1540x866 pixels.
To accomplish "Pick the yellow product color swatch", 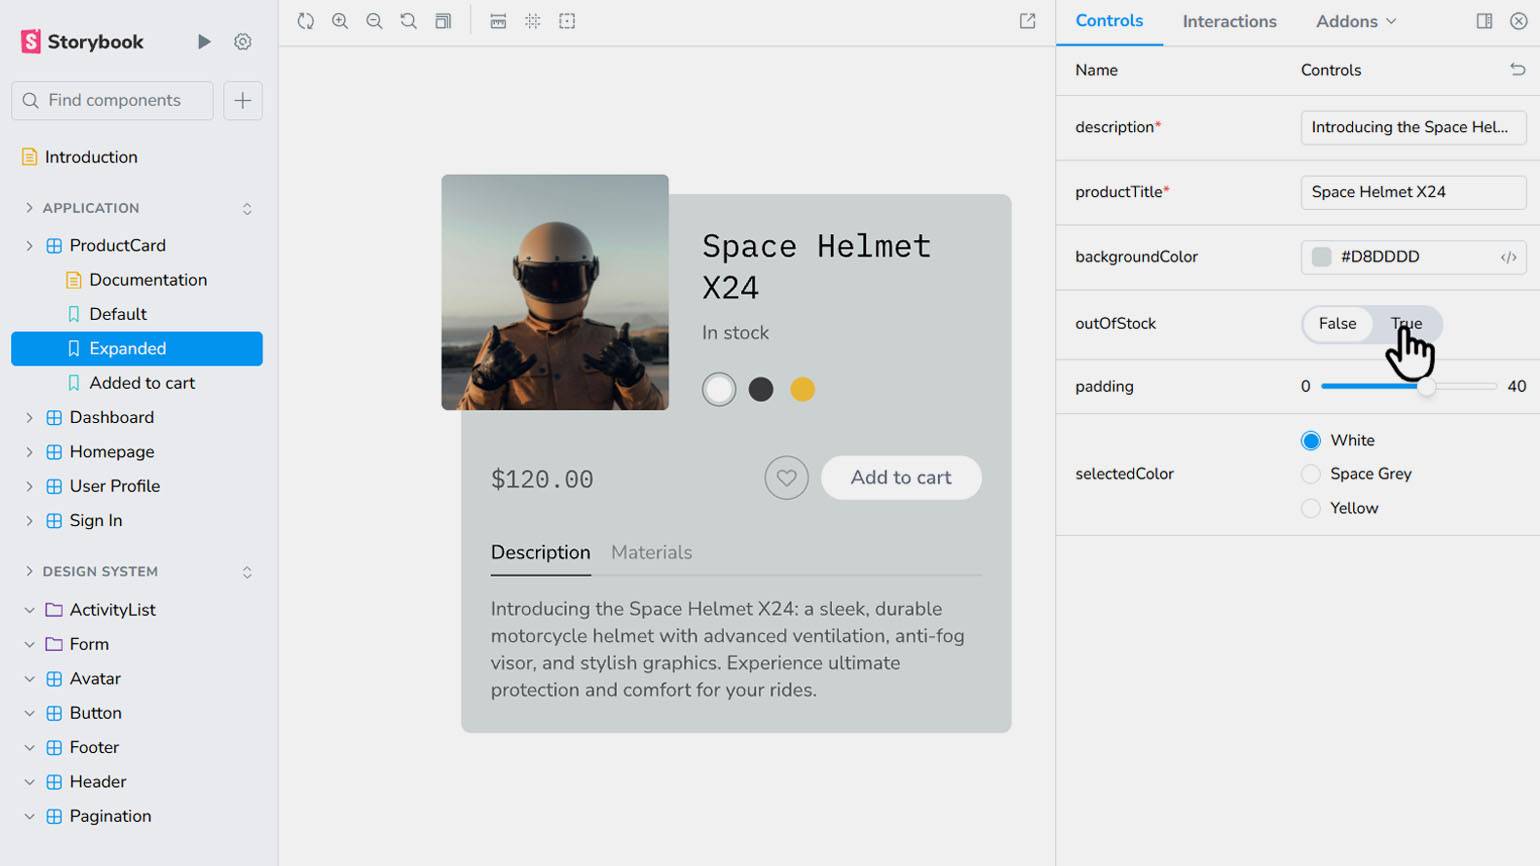I will 802,389.
